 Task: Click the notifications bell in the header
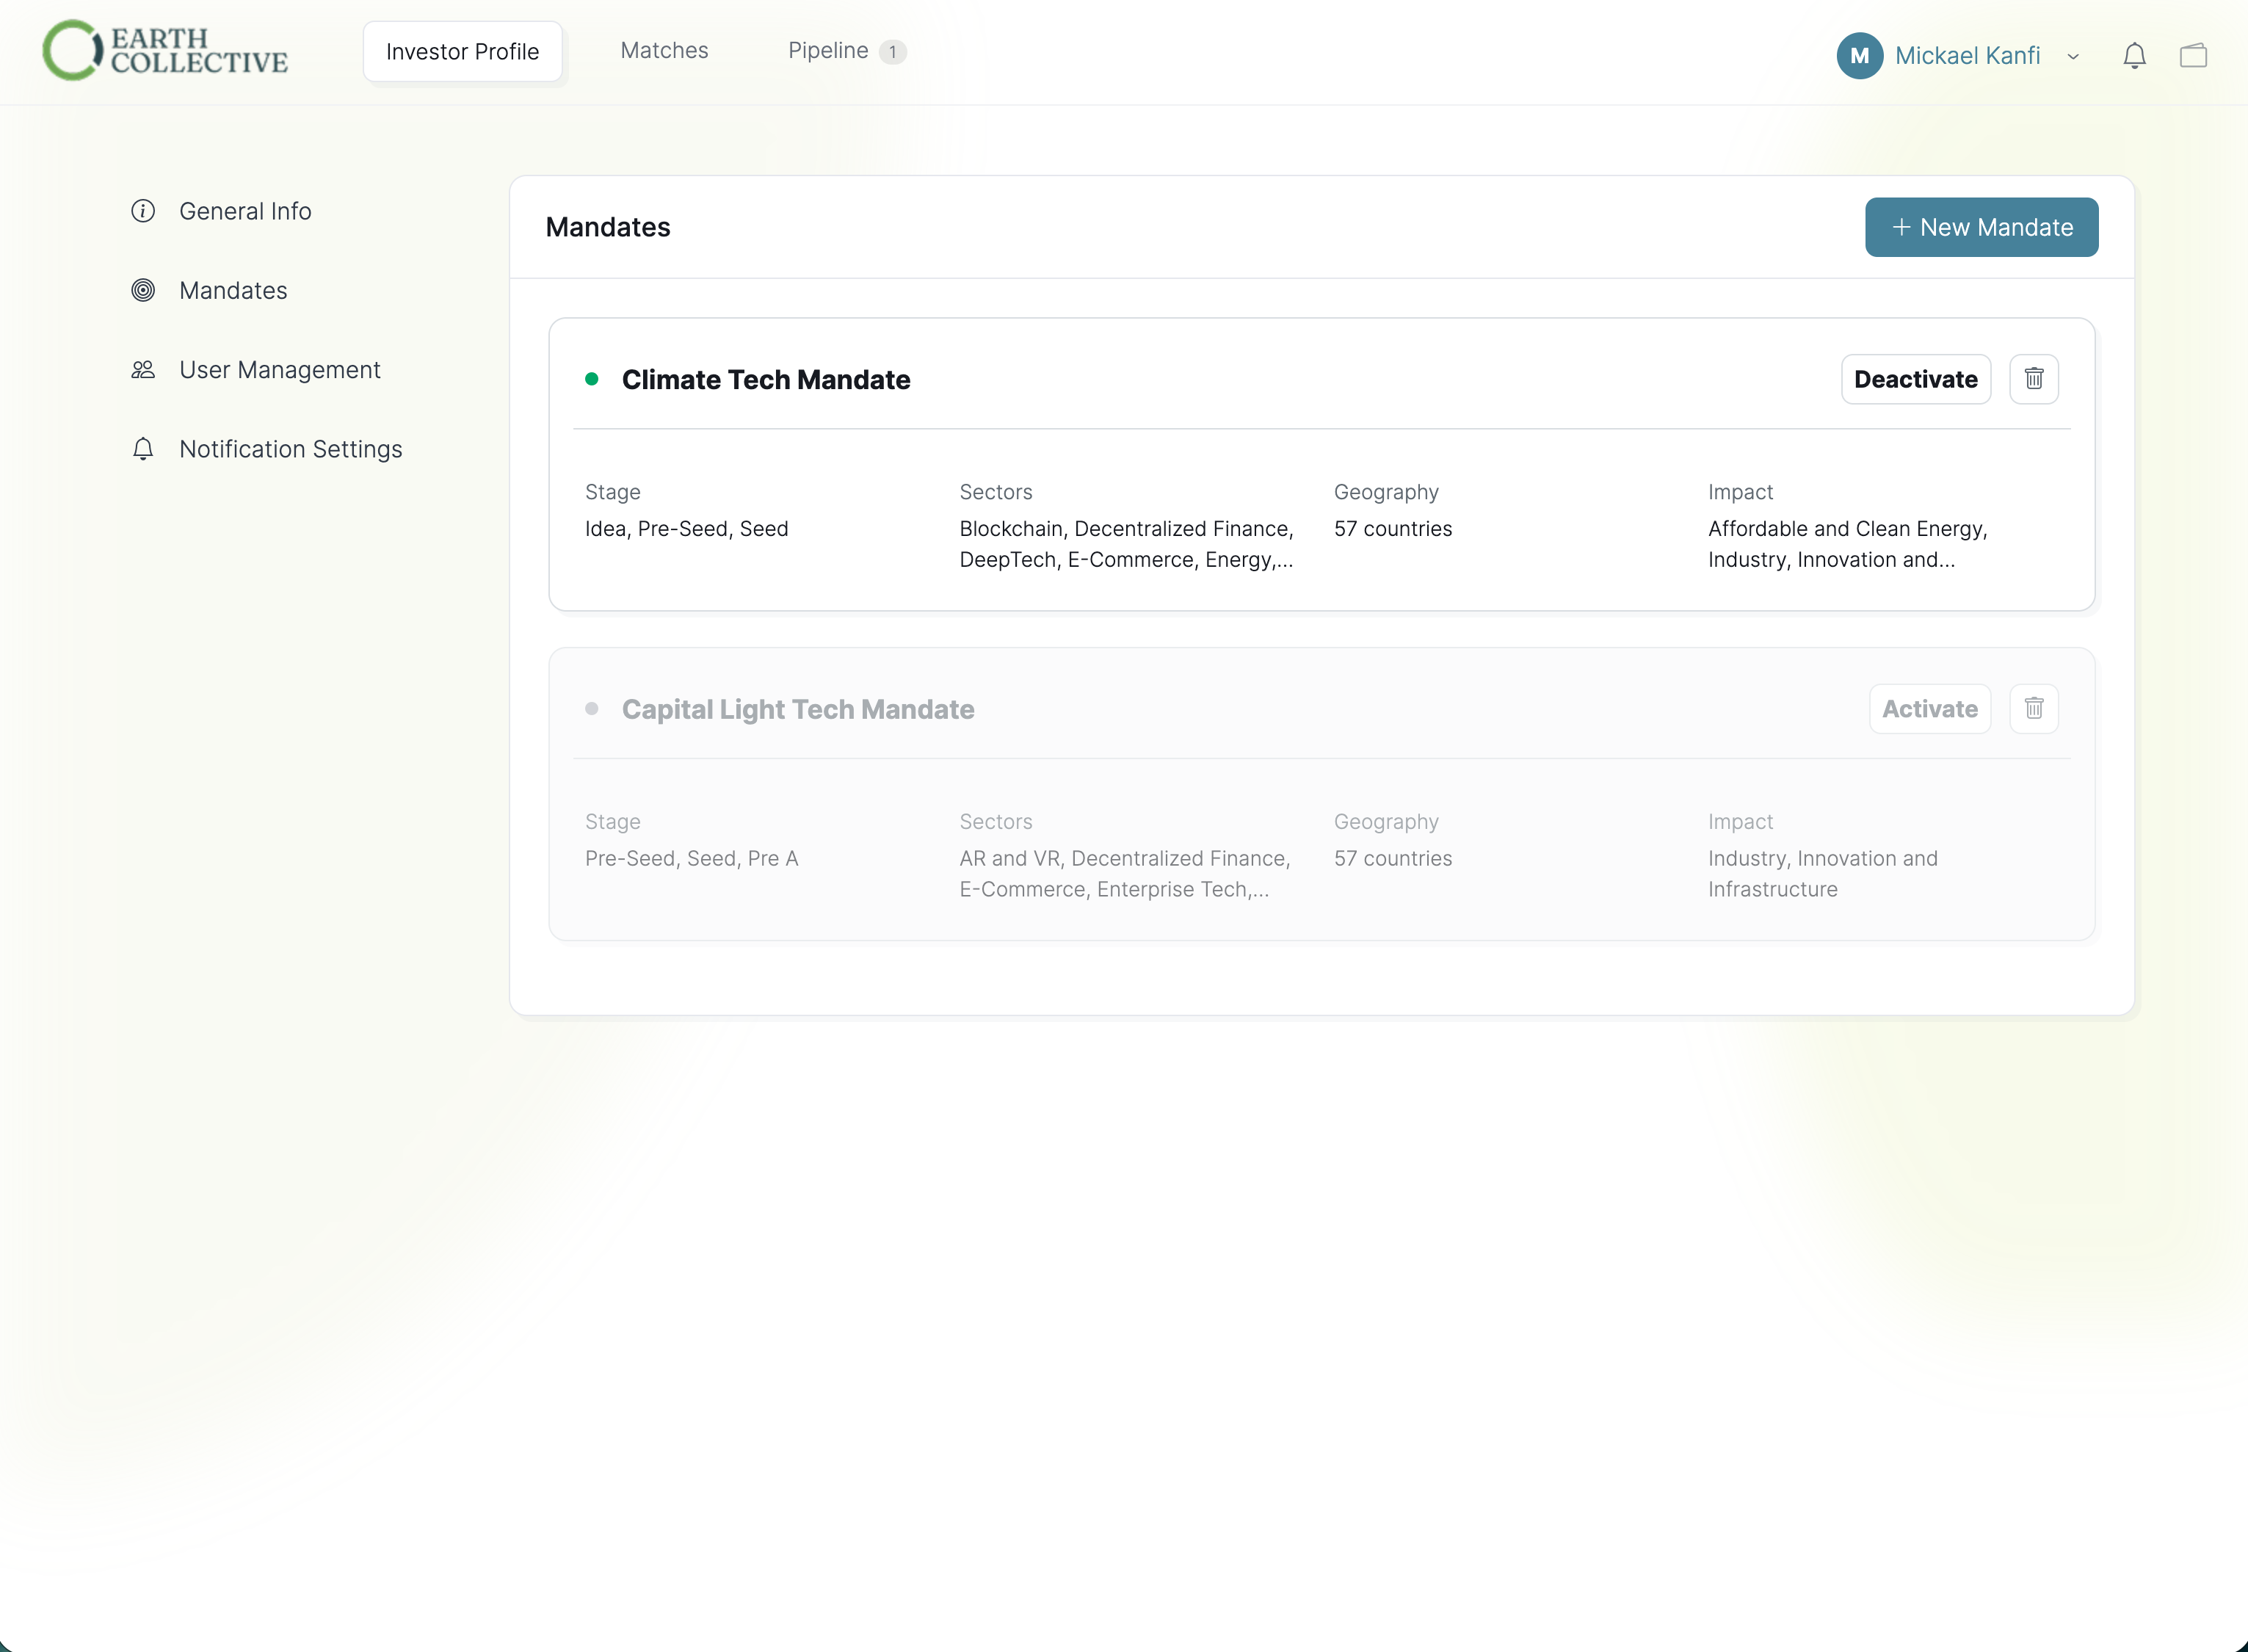2134,55
